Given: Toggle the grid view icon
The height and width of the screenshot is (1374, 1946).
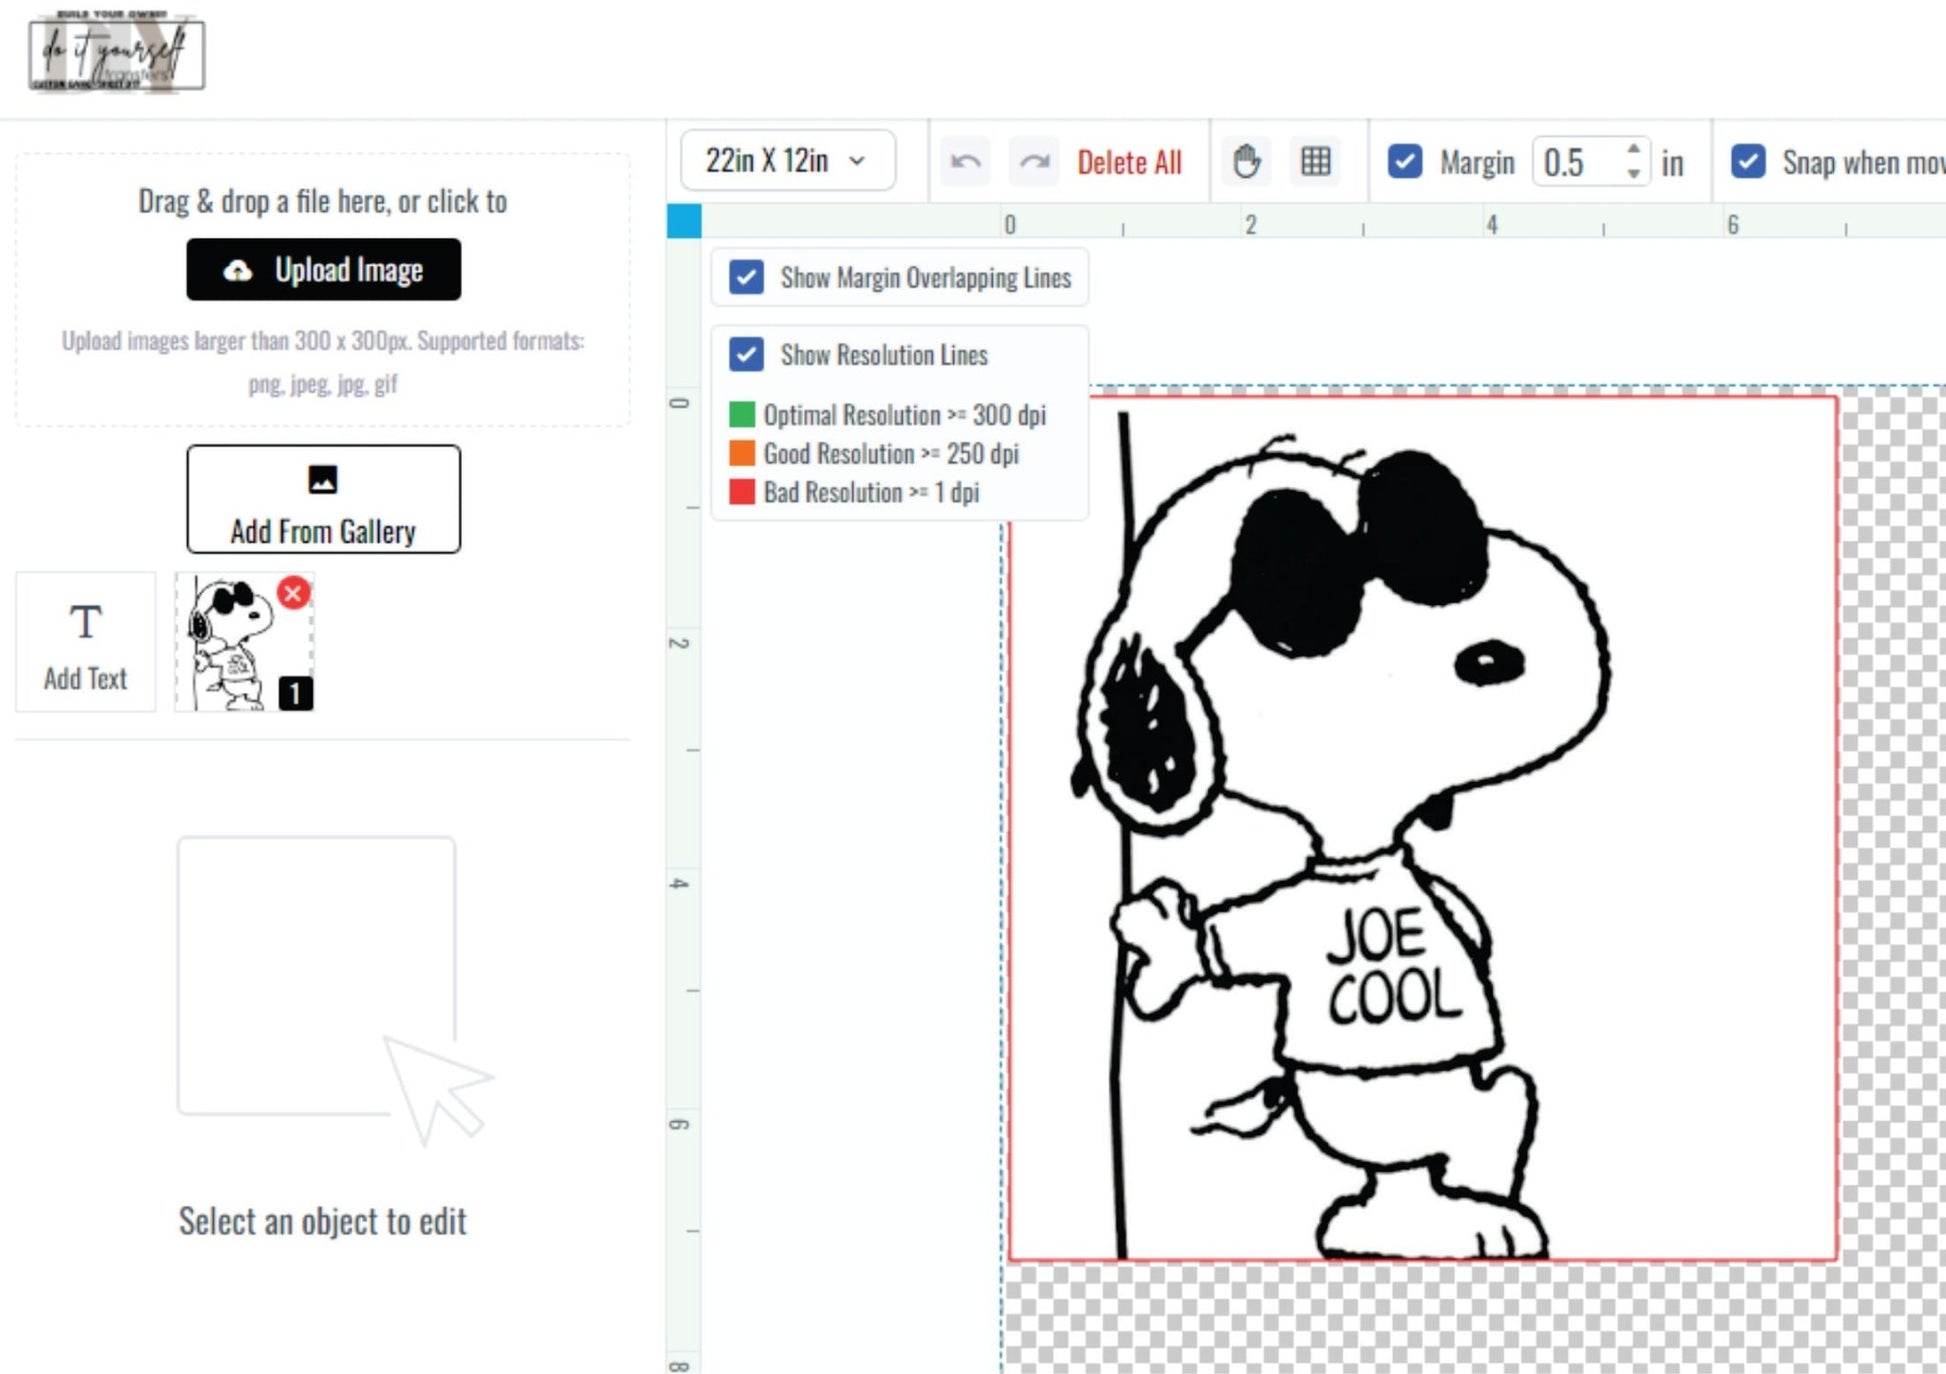Looking at the screenshot, I should tap(1315, 161).
